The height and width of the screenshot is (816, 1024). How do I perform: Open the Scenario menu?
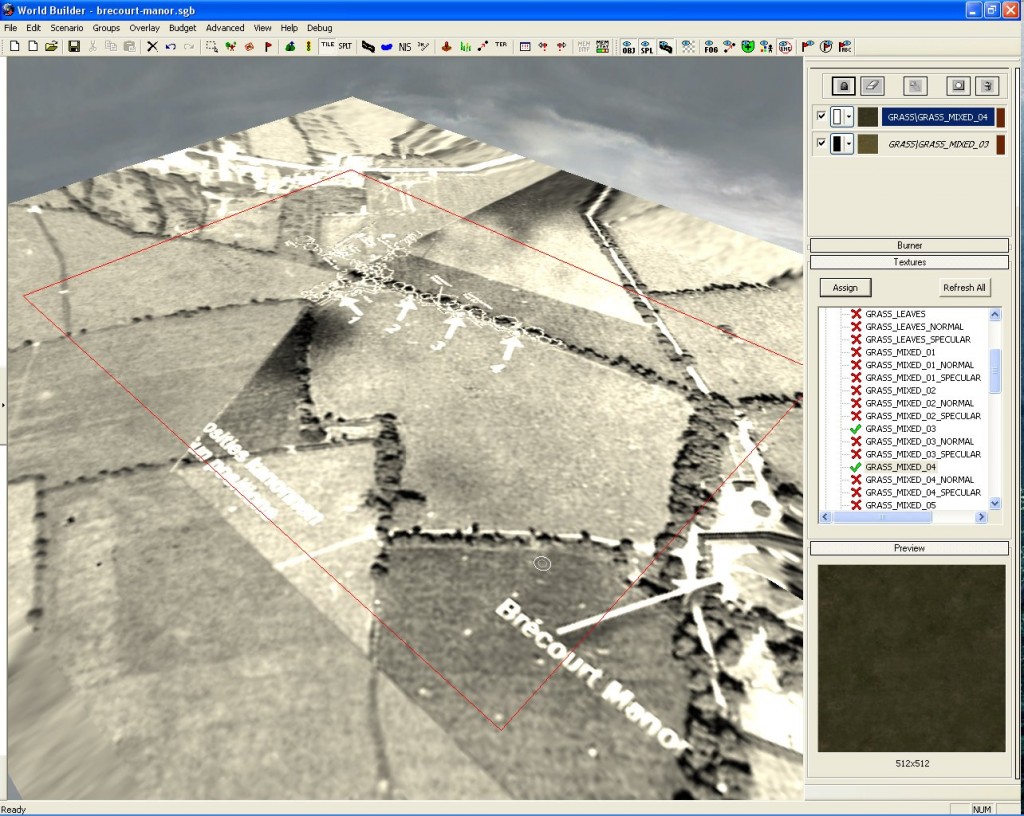point(67,28)
